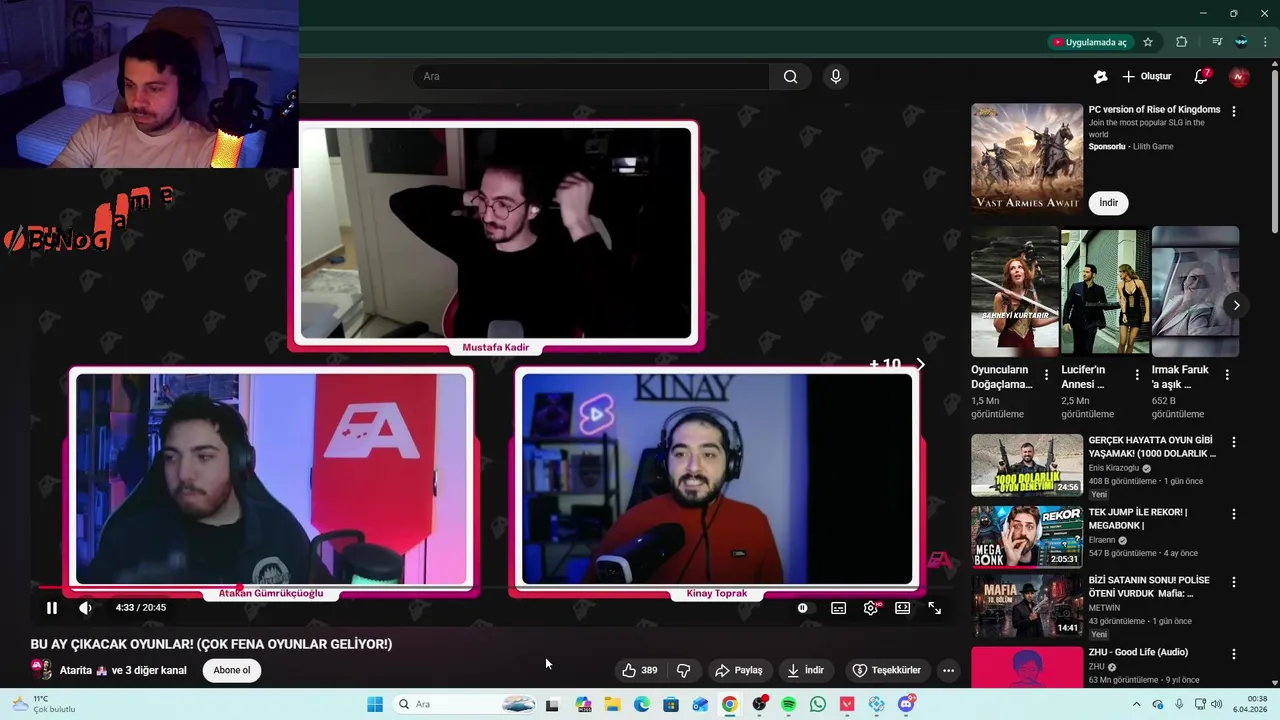Open Microsoft Edge from the taskbar
The height and width of the screenshot is (720, 1280).
641,705
